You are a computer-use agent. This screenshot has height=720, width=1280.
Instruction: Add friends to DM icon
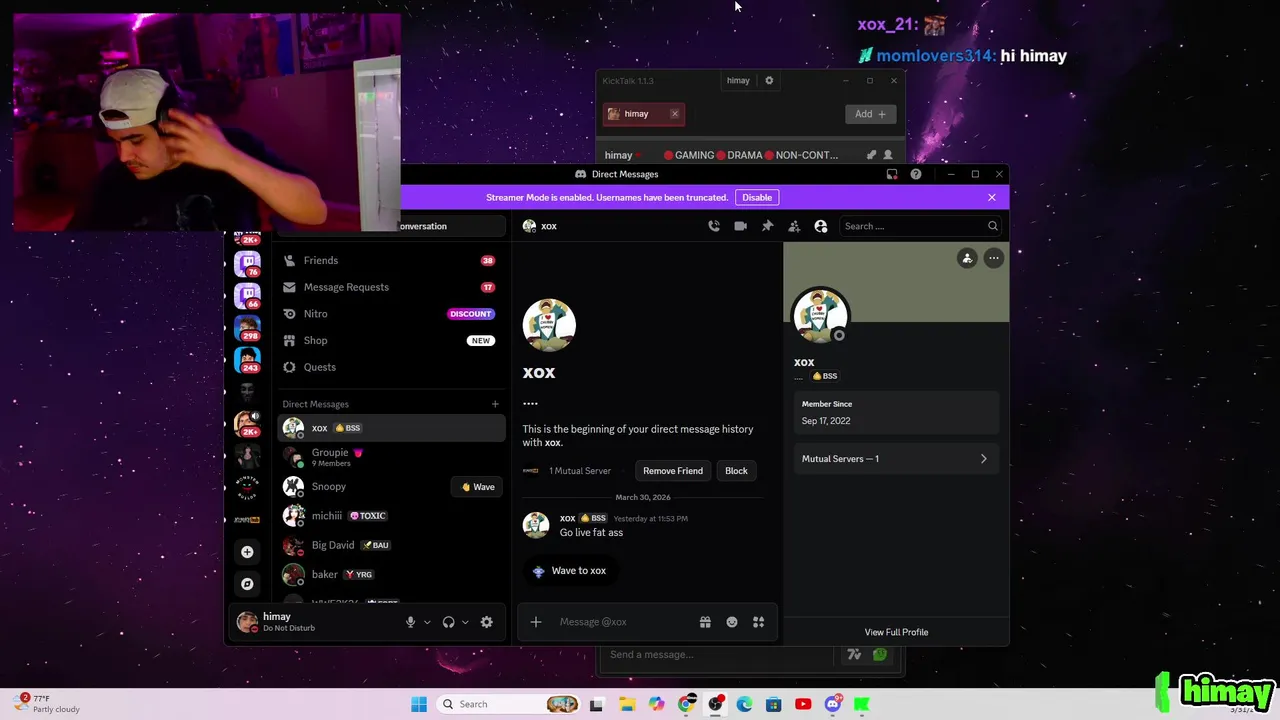[794, 226]
